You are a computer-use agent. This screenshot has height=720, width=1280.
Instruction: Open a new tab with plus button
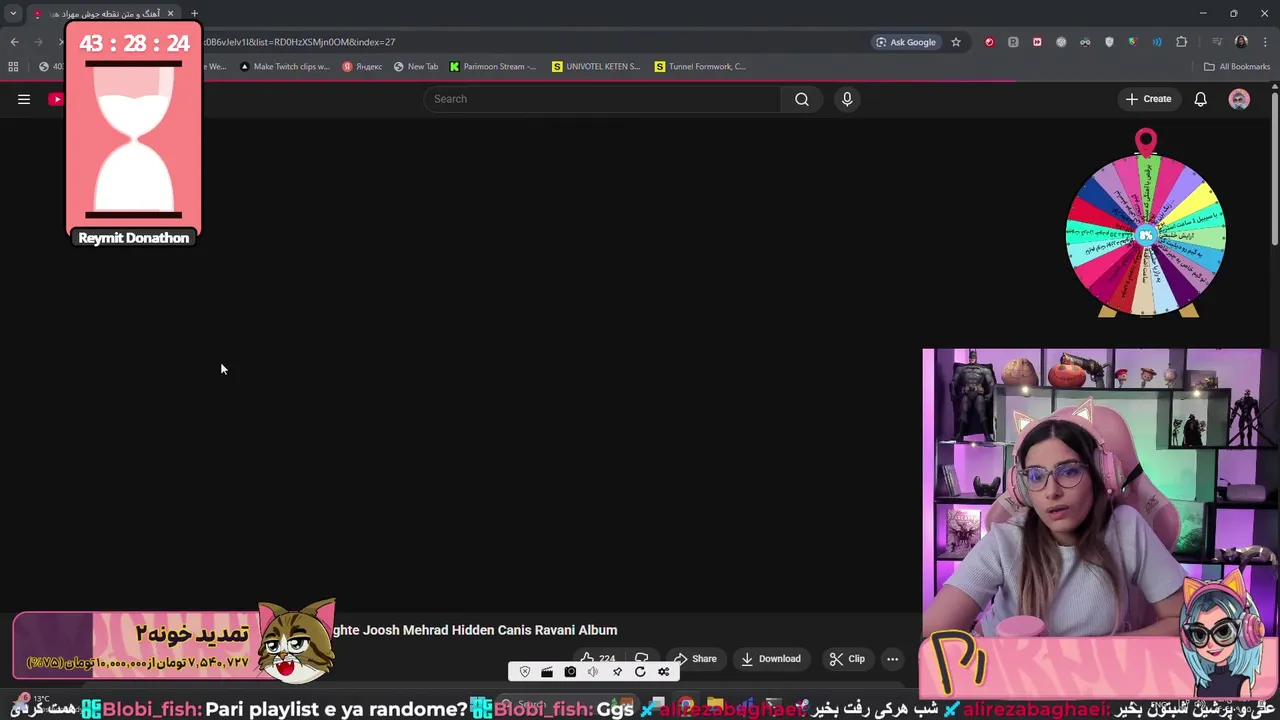pos(194,13)
